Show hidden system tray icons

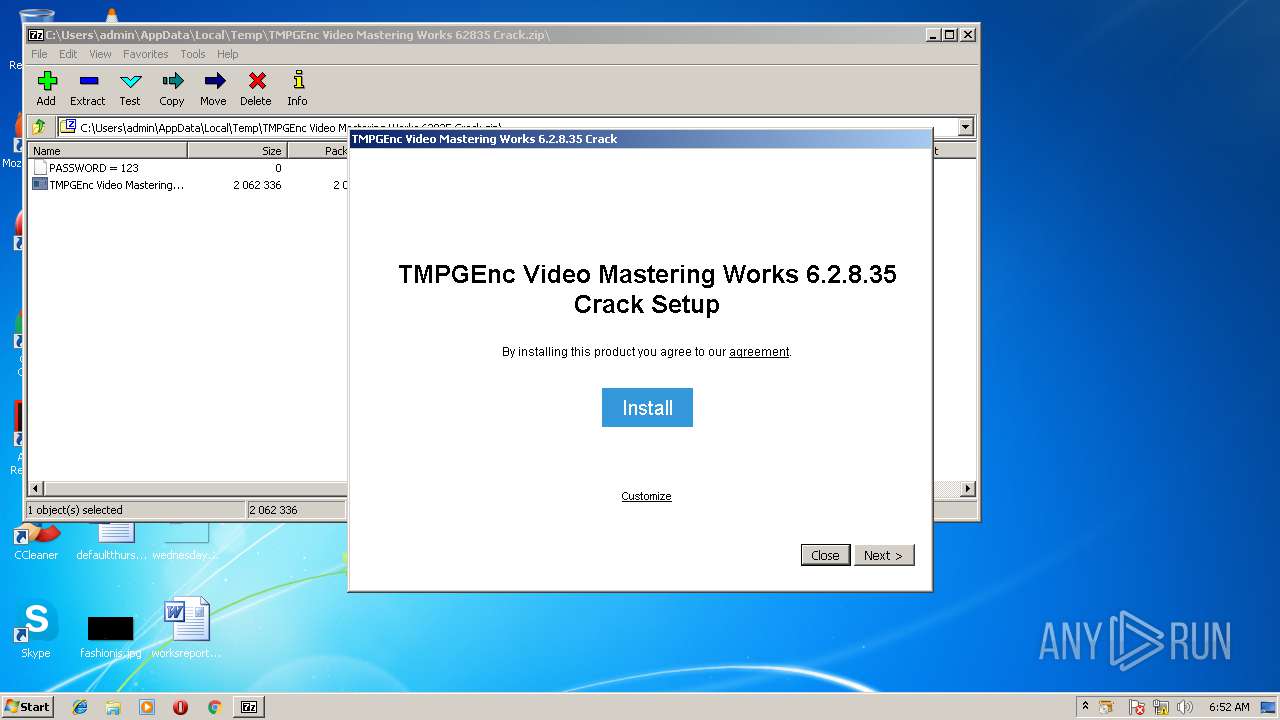pyautogui.click(x=1085, y=707)
